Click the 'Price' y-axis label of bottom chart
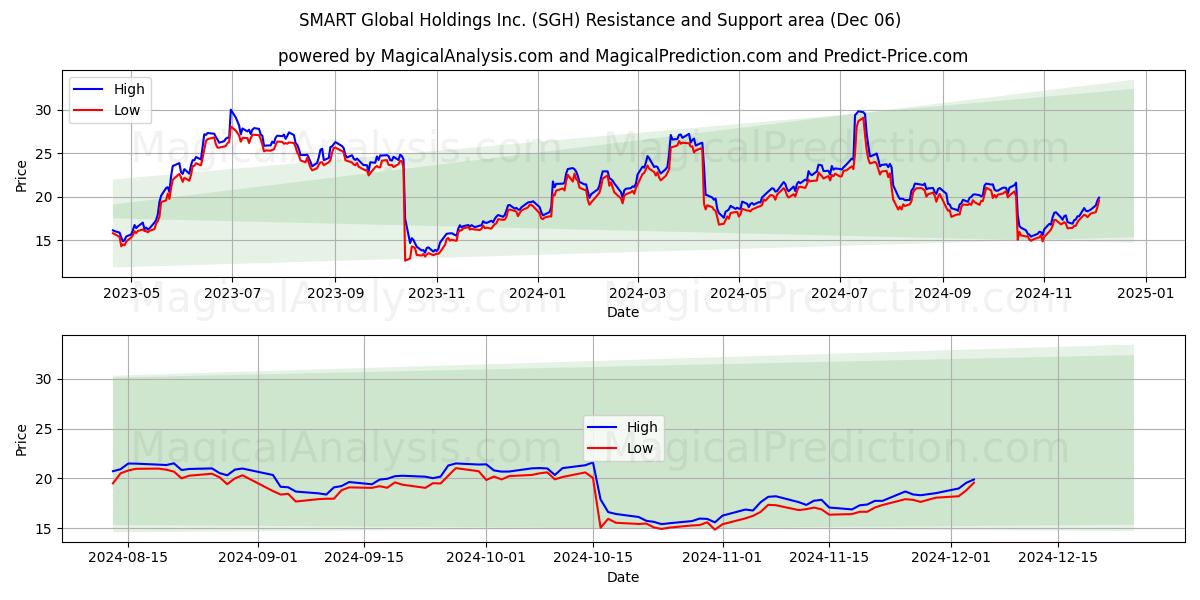The width and height of the screenshot is (1200, 600). [22, 439]
